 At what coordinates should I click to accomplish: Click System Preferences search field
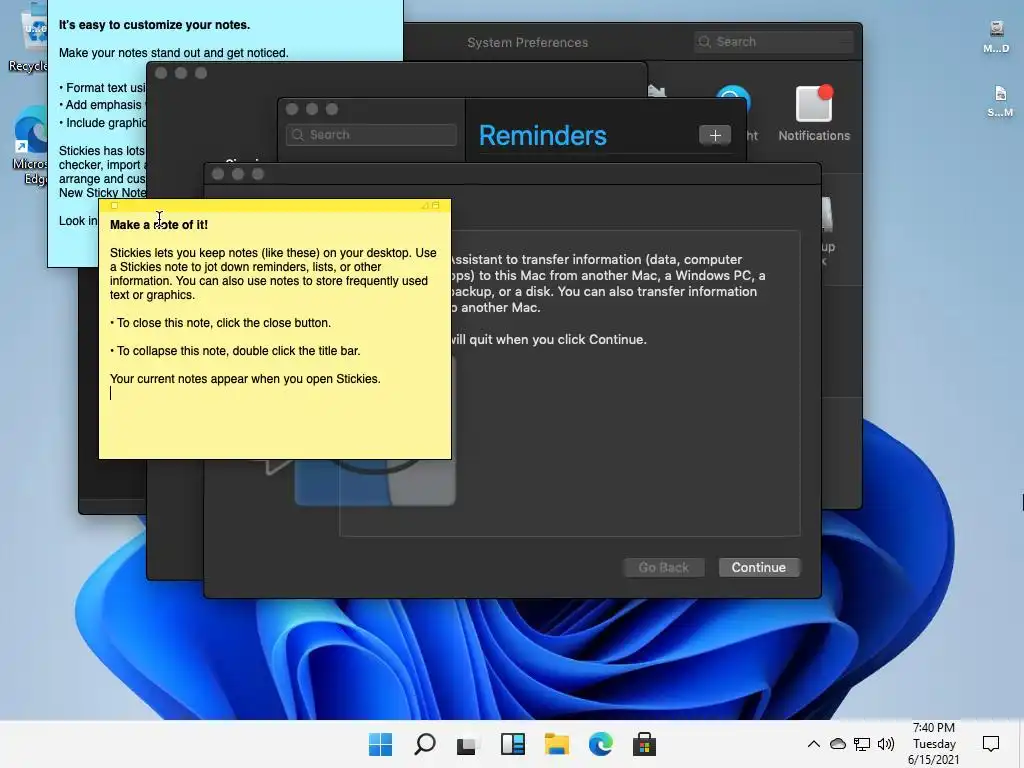coord(775,42)
